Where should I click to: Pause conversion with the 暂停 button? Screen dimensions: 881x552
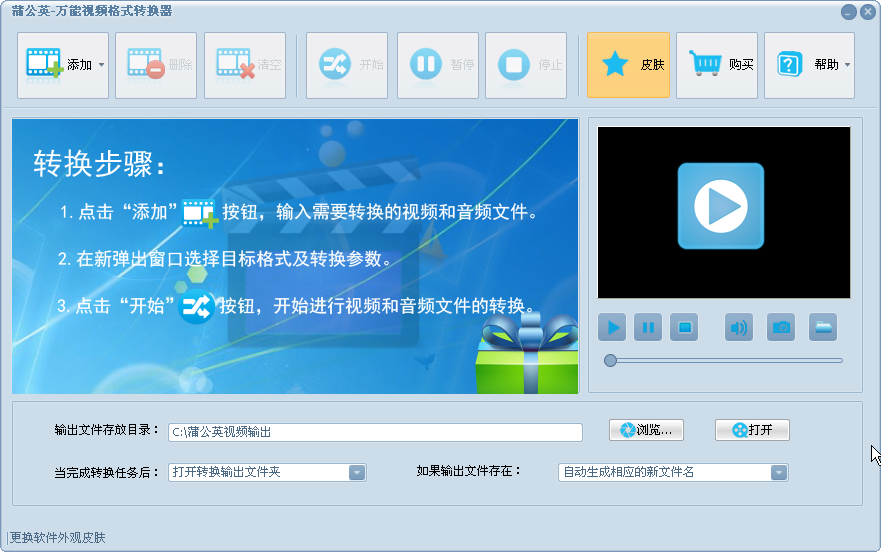pyautogui.click(x=438, y=65)
